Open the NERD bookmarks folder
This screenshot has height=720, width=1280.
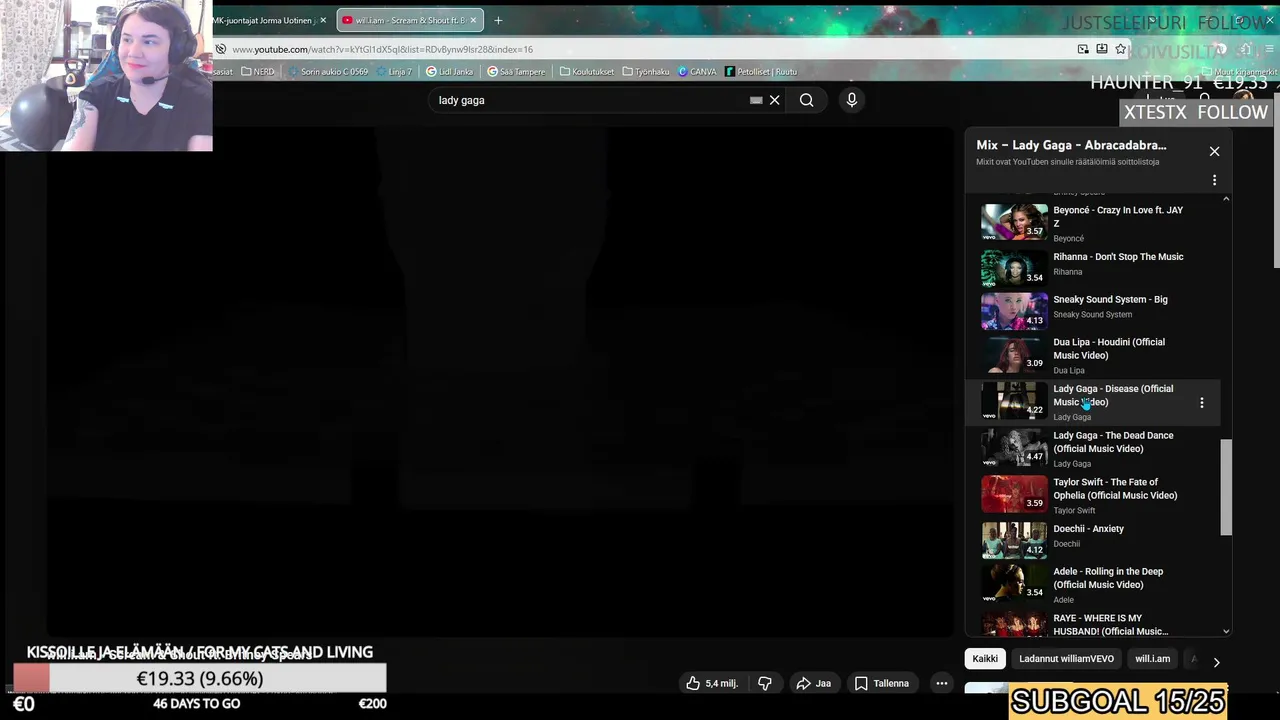coord(257,72)
